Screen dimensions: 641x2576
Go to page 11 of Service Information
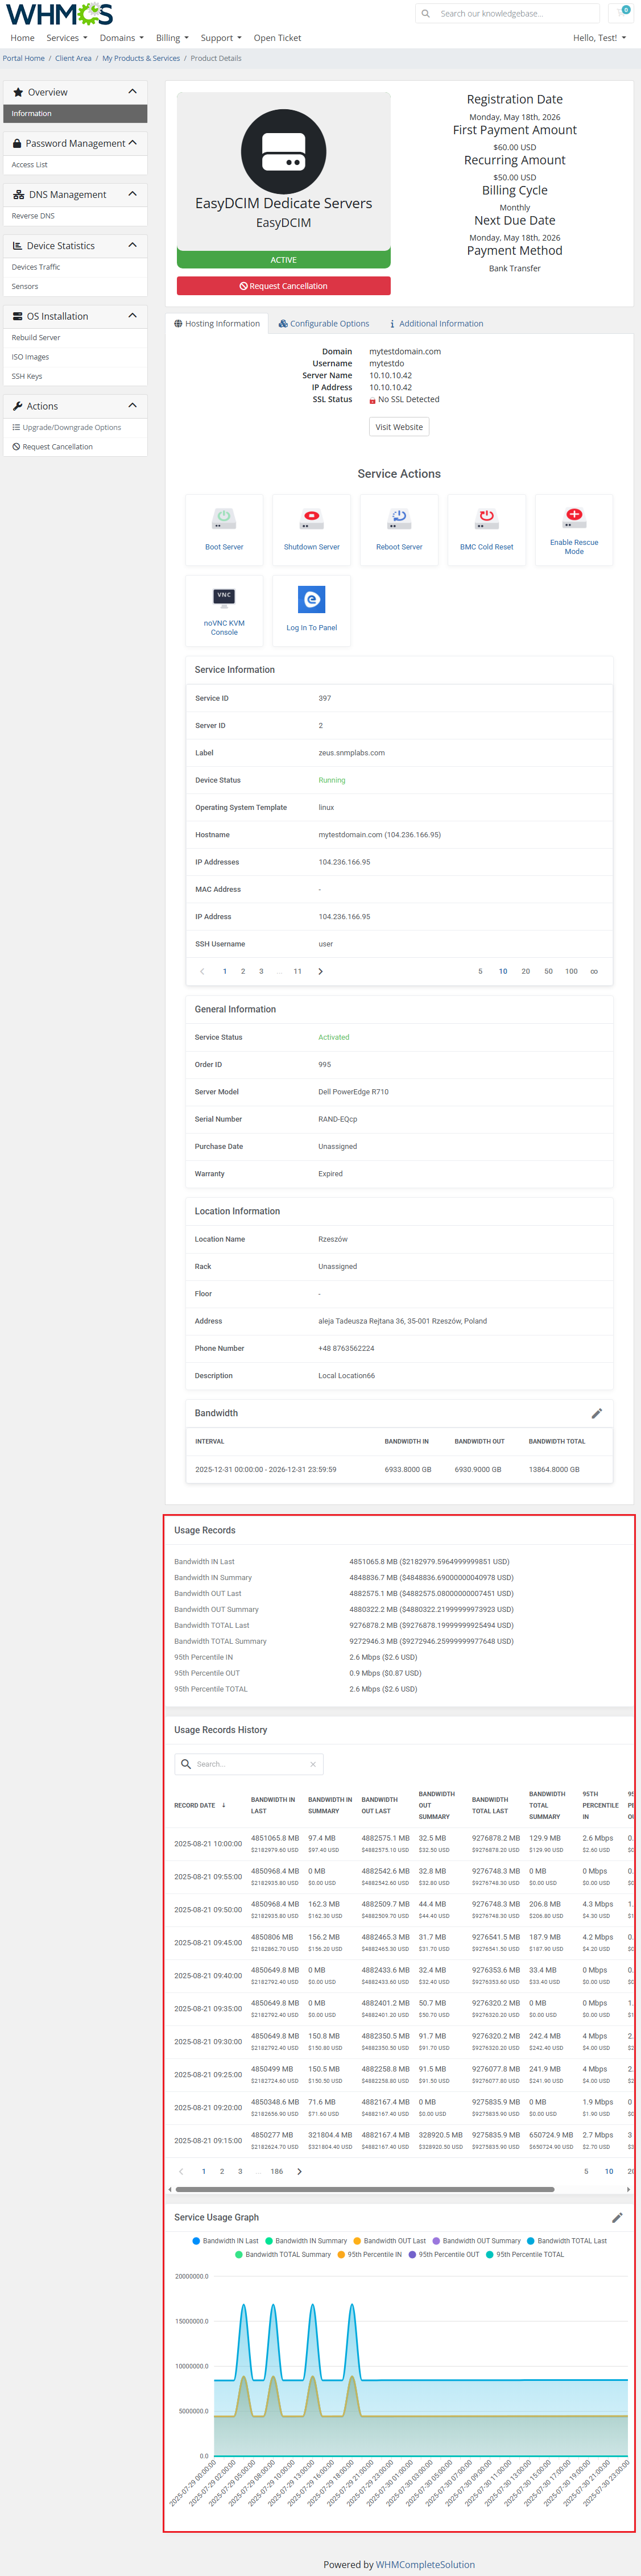pos(297,971)
